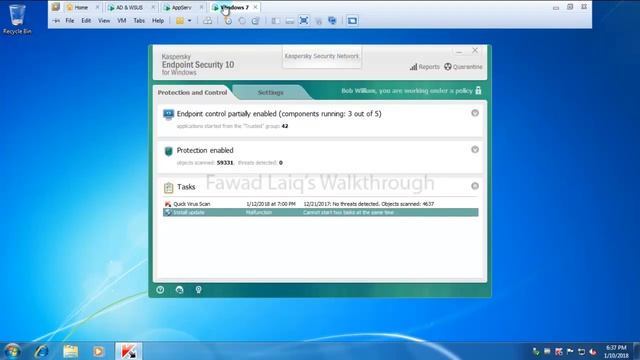Click the Kaspersky Security Network button
Screen dimensions: 640x360
tap(322, 56)
